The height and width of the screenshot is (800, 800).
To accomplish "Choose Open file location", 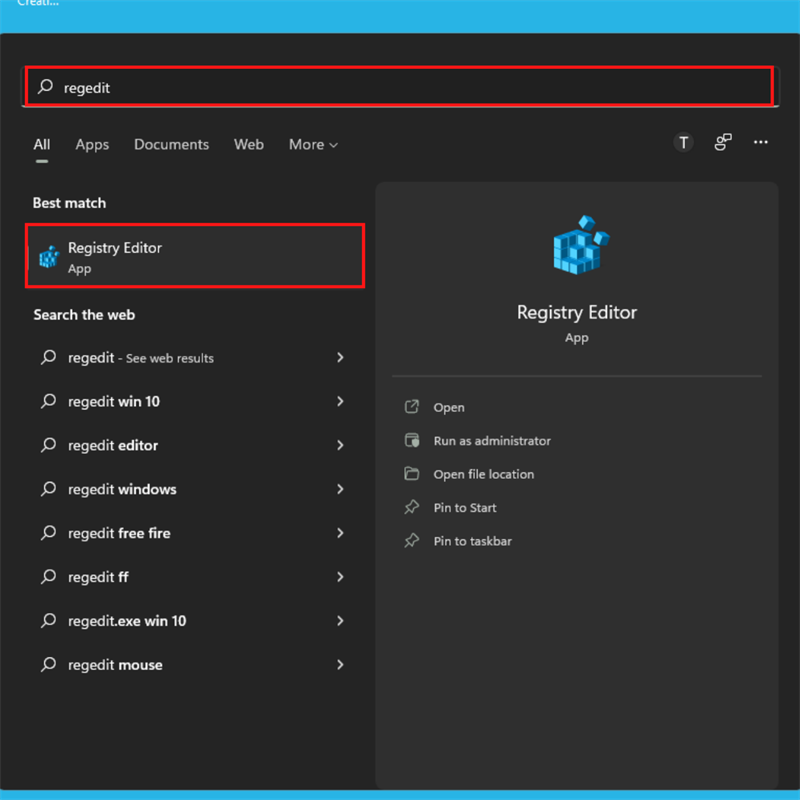I will point(484,474).
